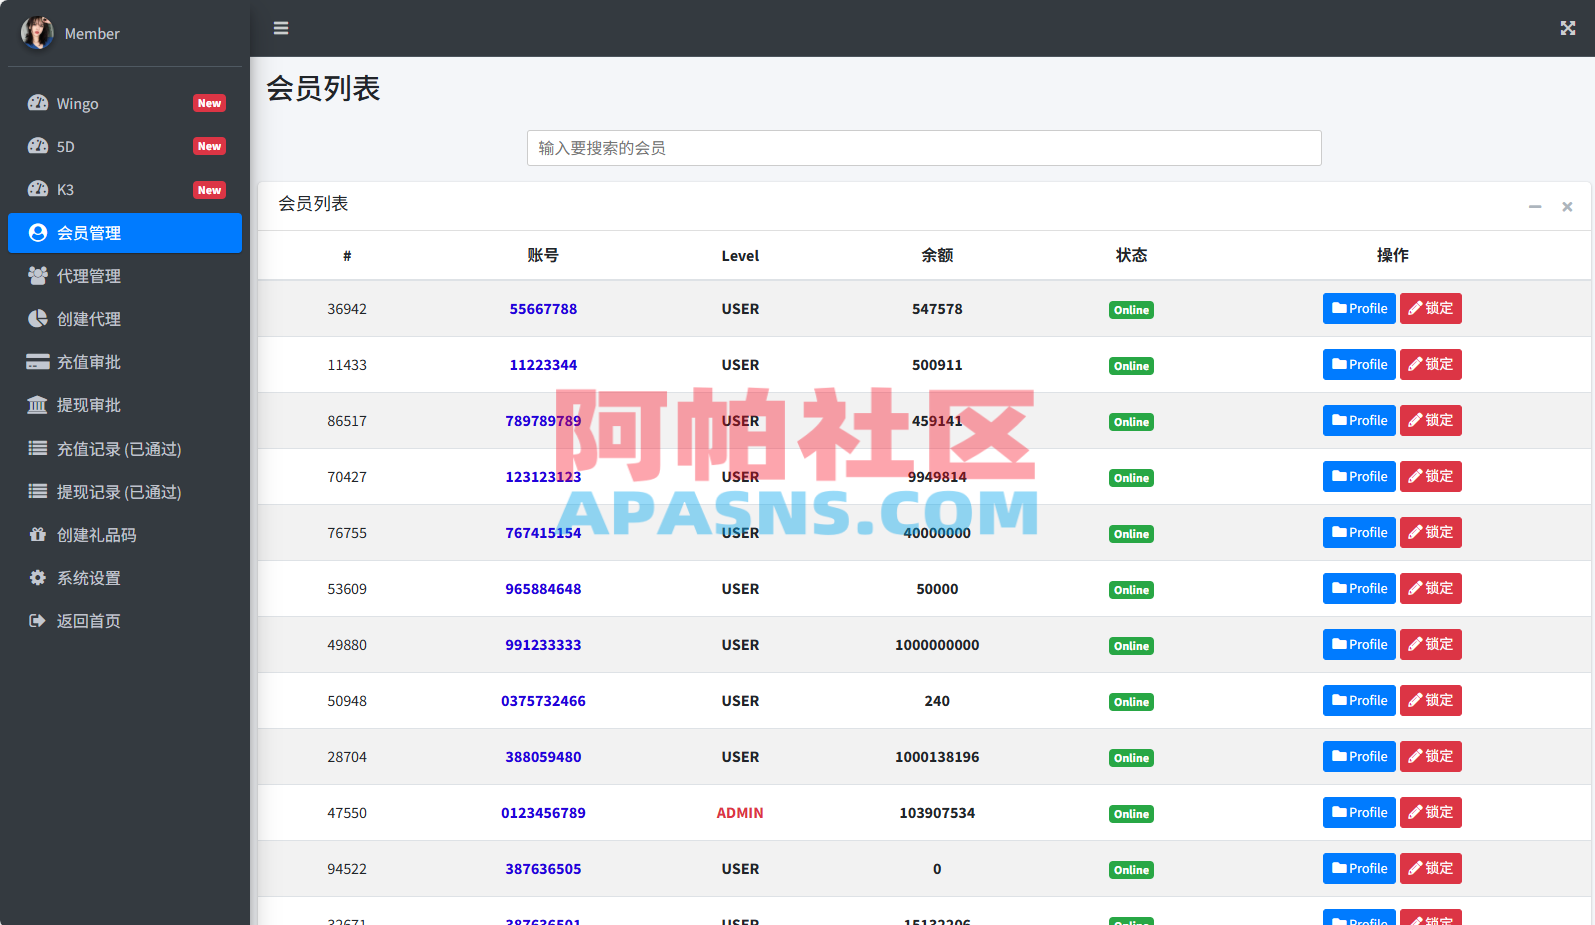This screenshot has height=925, width=1595.
Task: Close the 会员列表 card with x icon
Action: coord(1567,206)
